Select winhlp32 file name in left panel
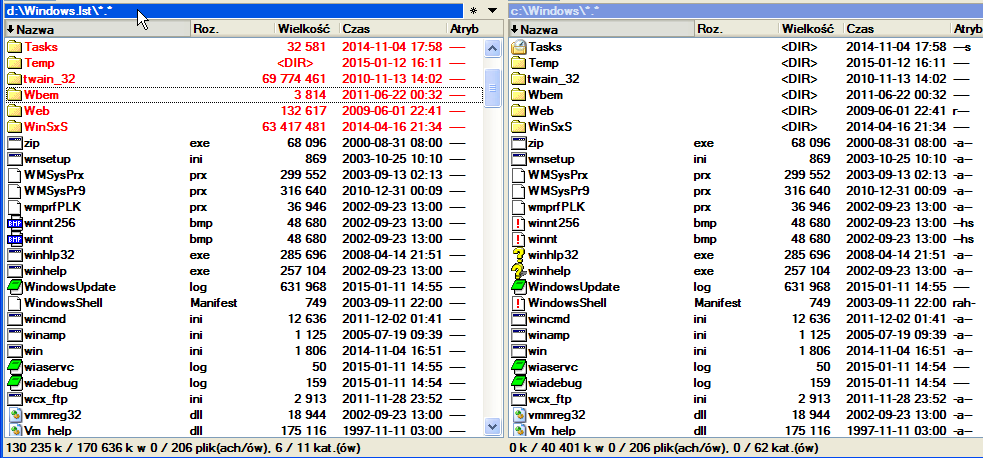The image size is (983, 458). (x=49, y=255)
